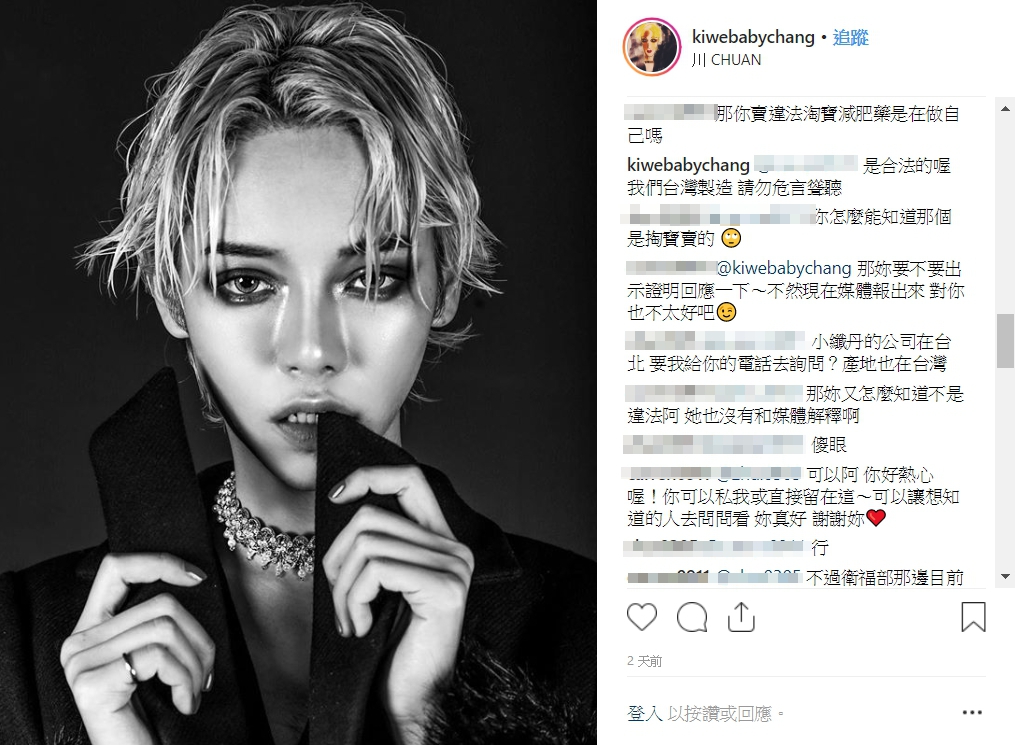Save the post with the bookmark icon
The width and height of the screenshot is (1015, 745).
click(973, 616)
